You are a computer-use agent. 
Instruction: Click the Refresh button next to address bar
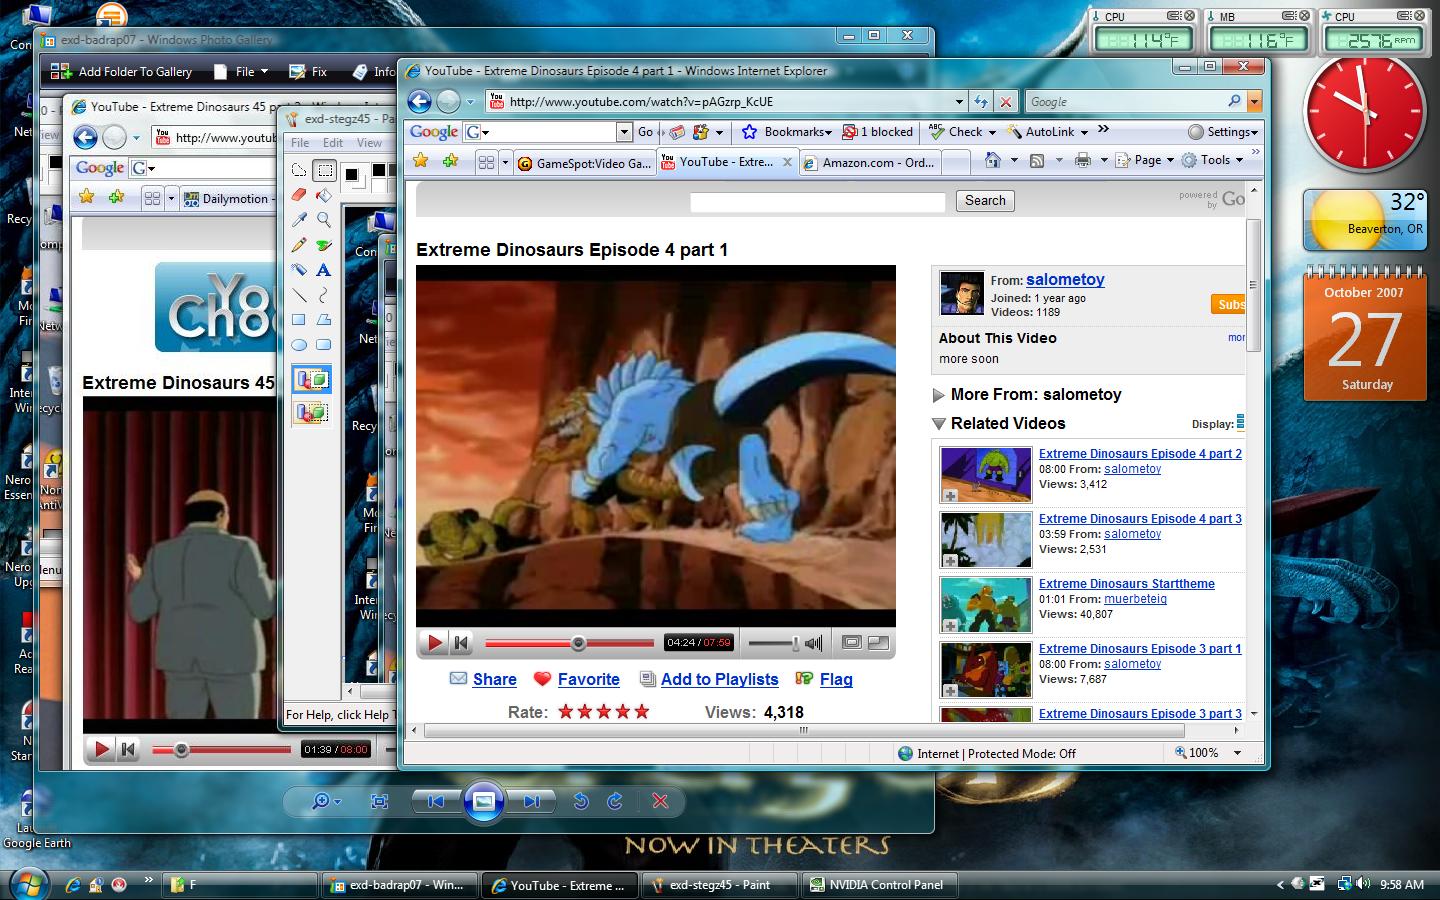(981, 101)
